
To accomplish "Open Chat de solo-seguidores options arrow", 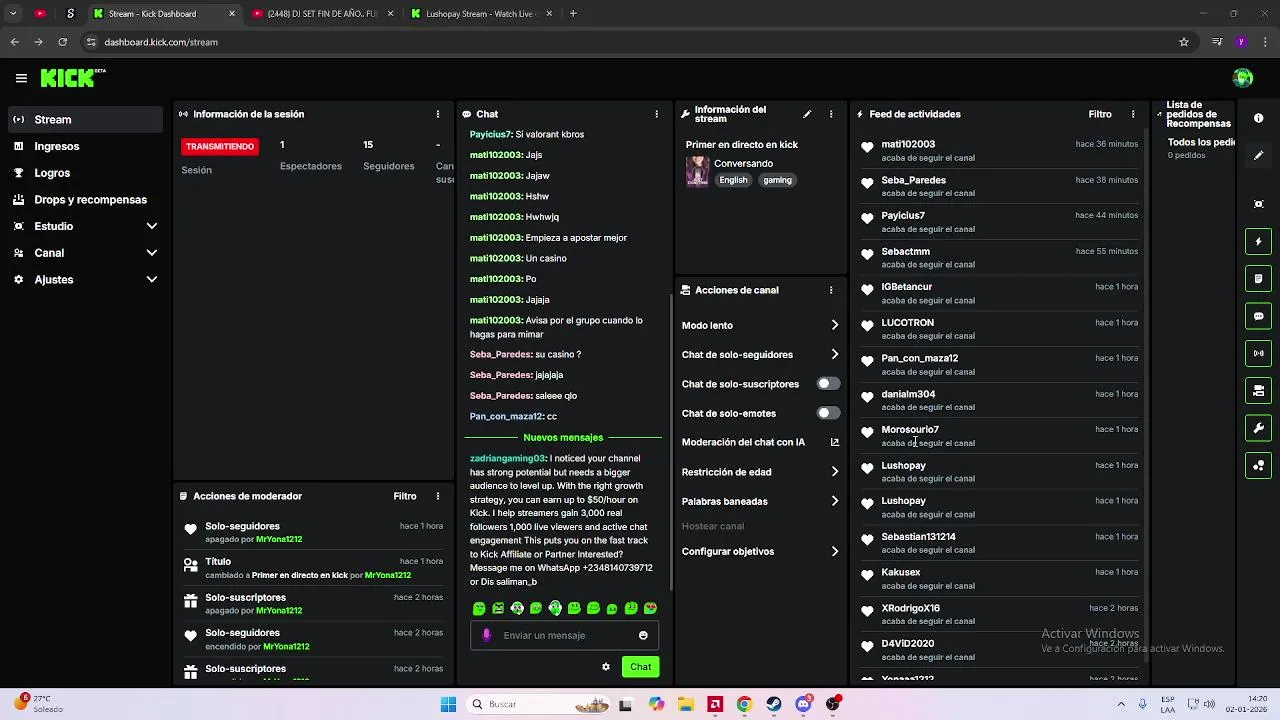I will [834, 355].
